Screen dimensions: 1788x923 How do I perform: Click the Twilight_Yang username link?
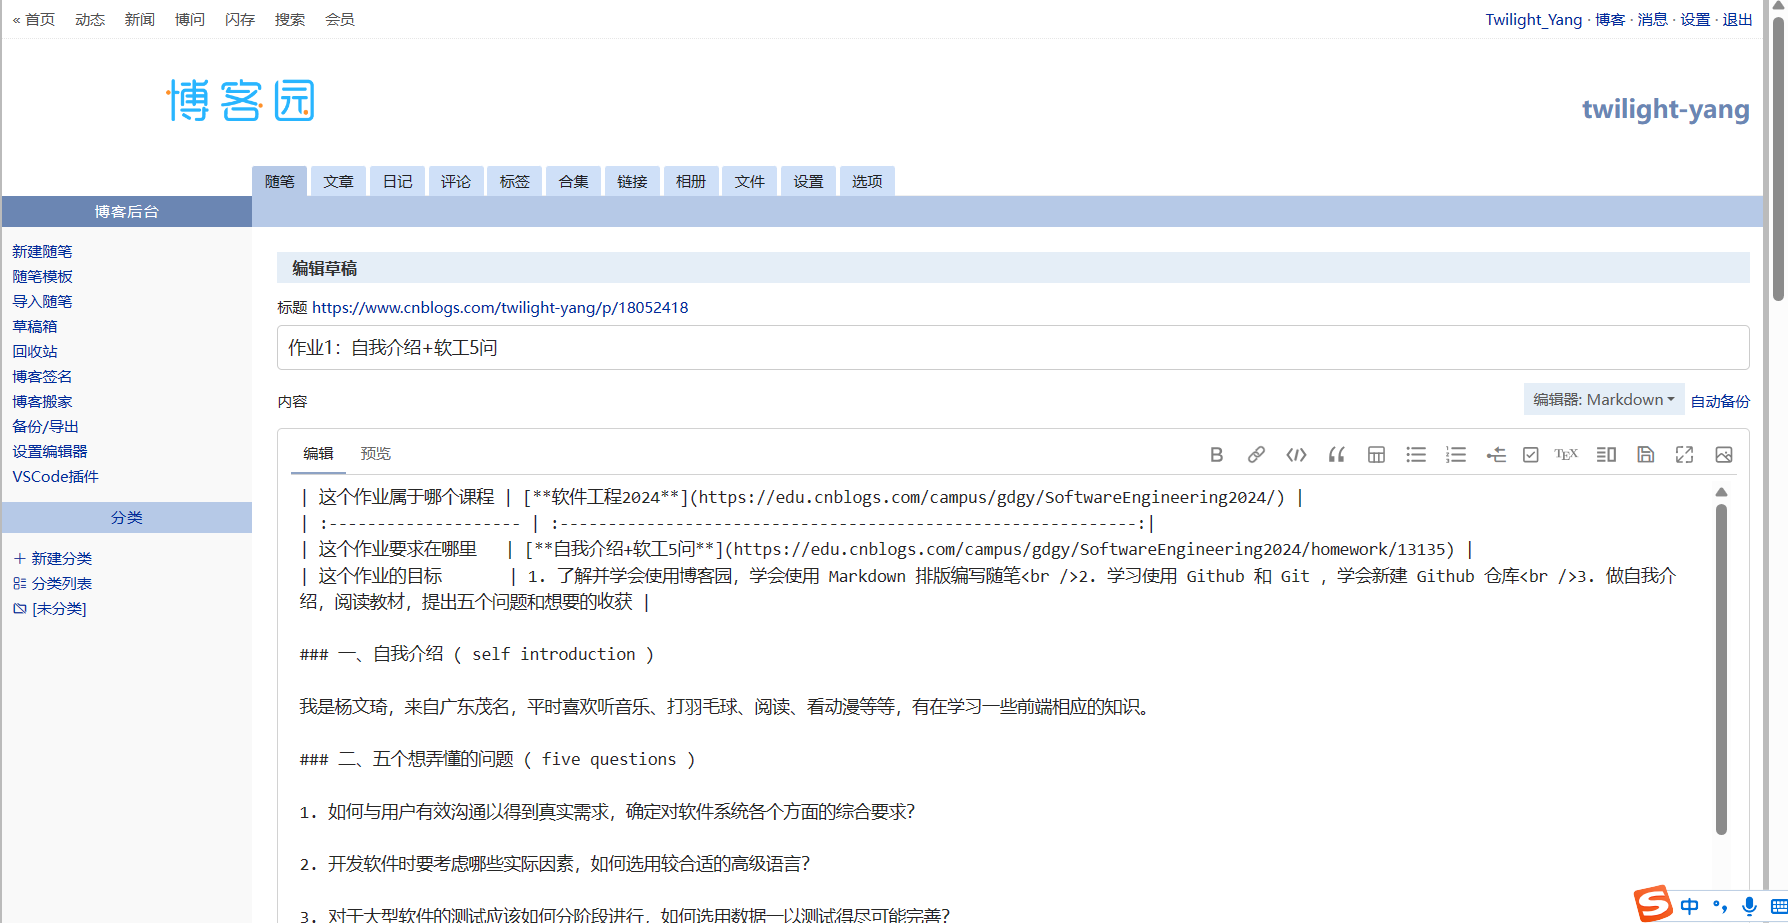point(1534,19)
